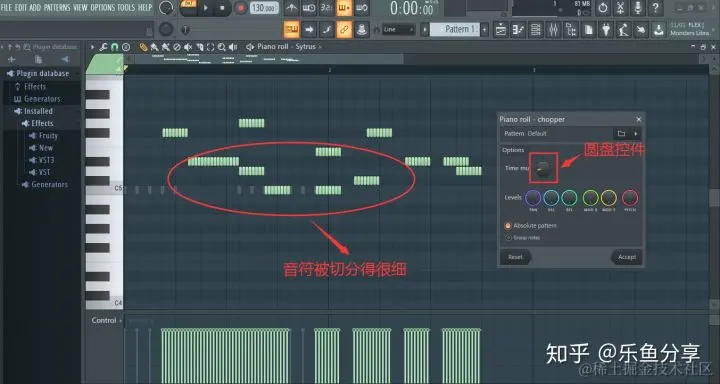Open the Channel rack icon

[x=536, y=30]
